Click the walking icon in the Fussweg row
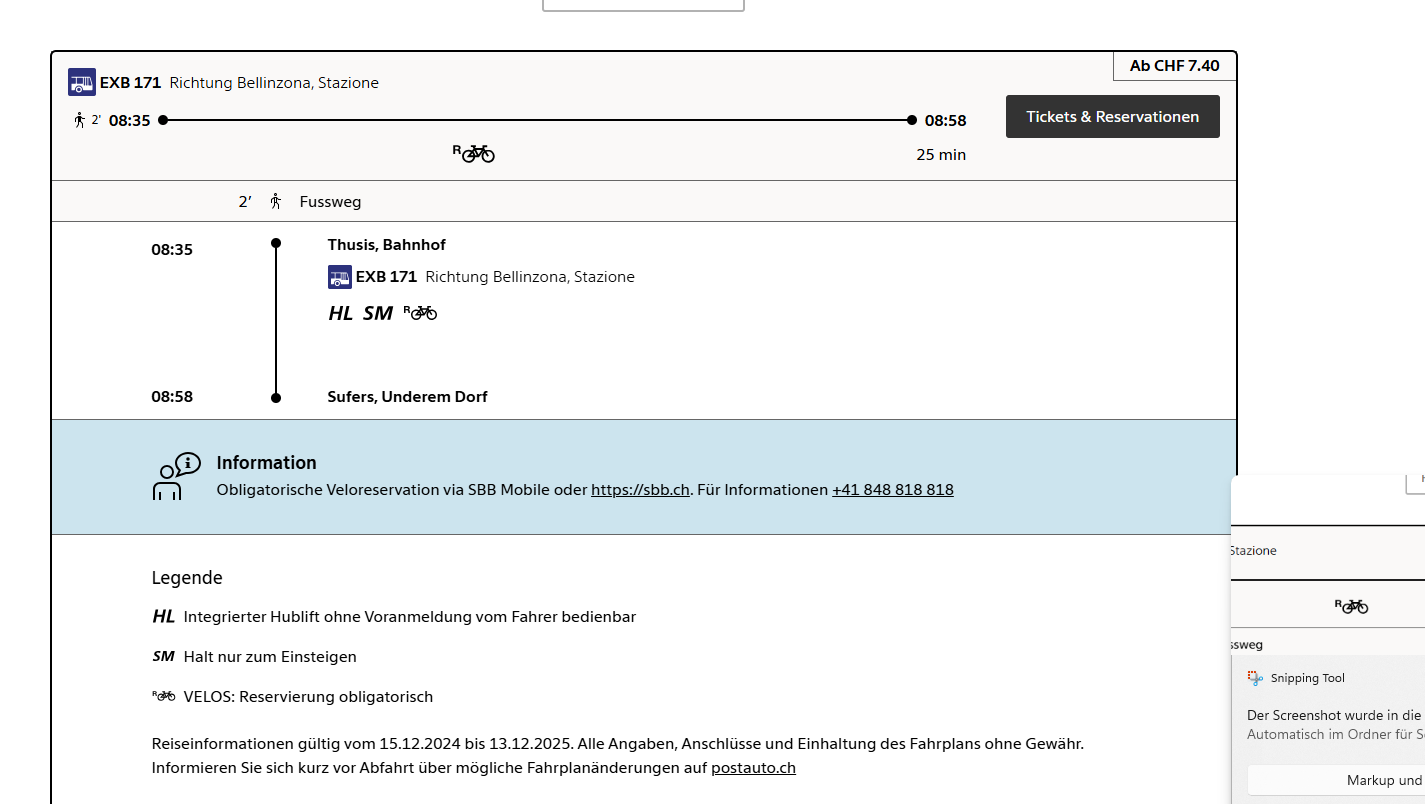Image resolution: width=1425 pixels, height=804 pixels. [x=276, y=201]
